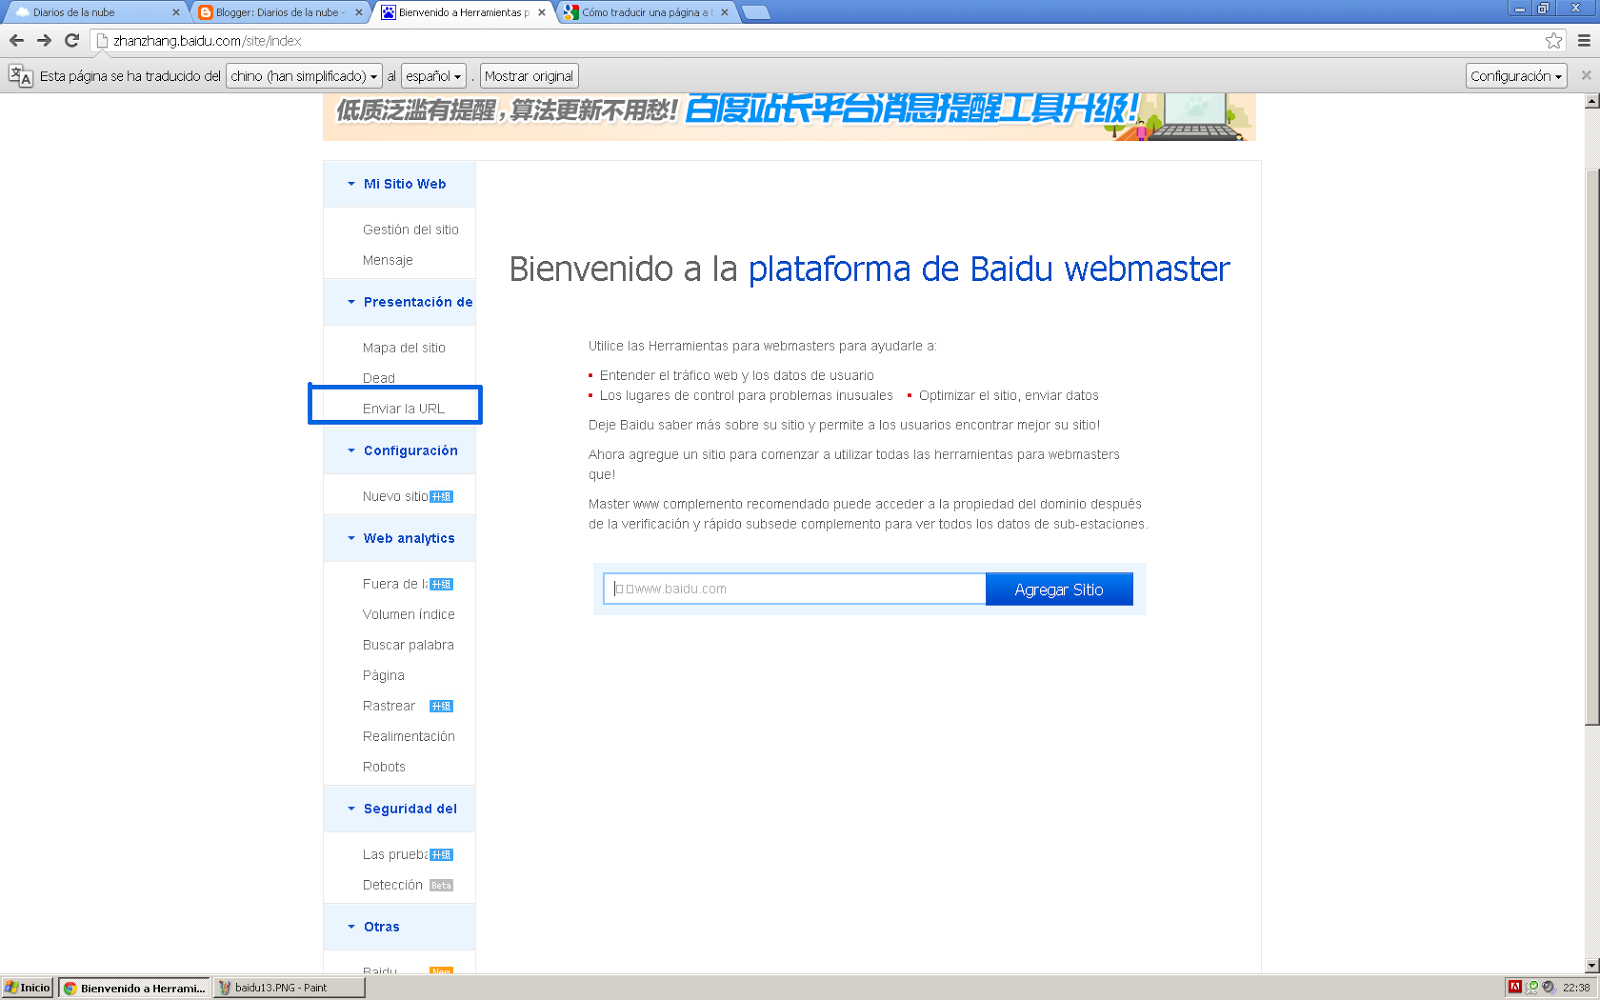
Task: Select Chrome 'Bienvenido a Herrami...' taskbar item
Action: (134, 988)
